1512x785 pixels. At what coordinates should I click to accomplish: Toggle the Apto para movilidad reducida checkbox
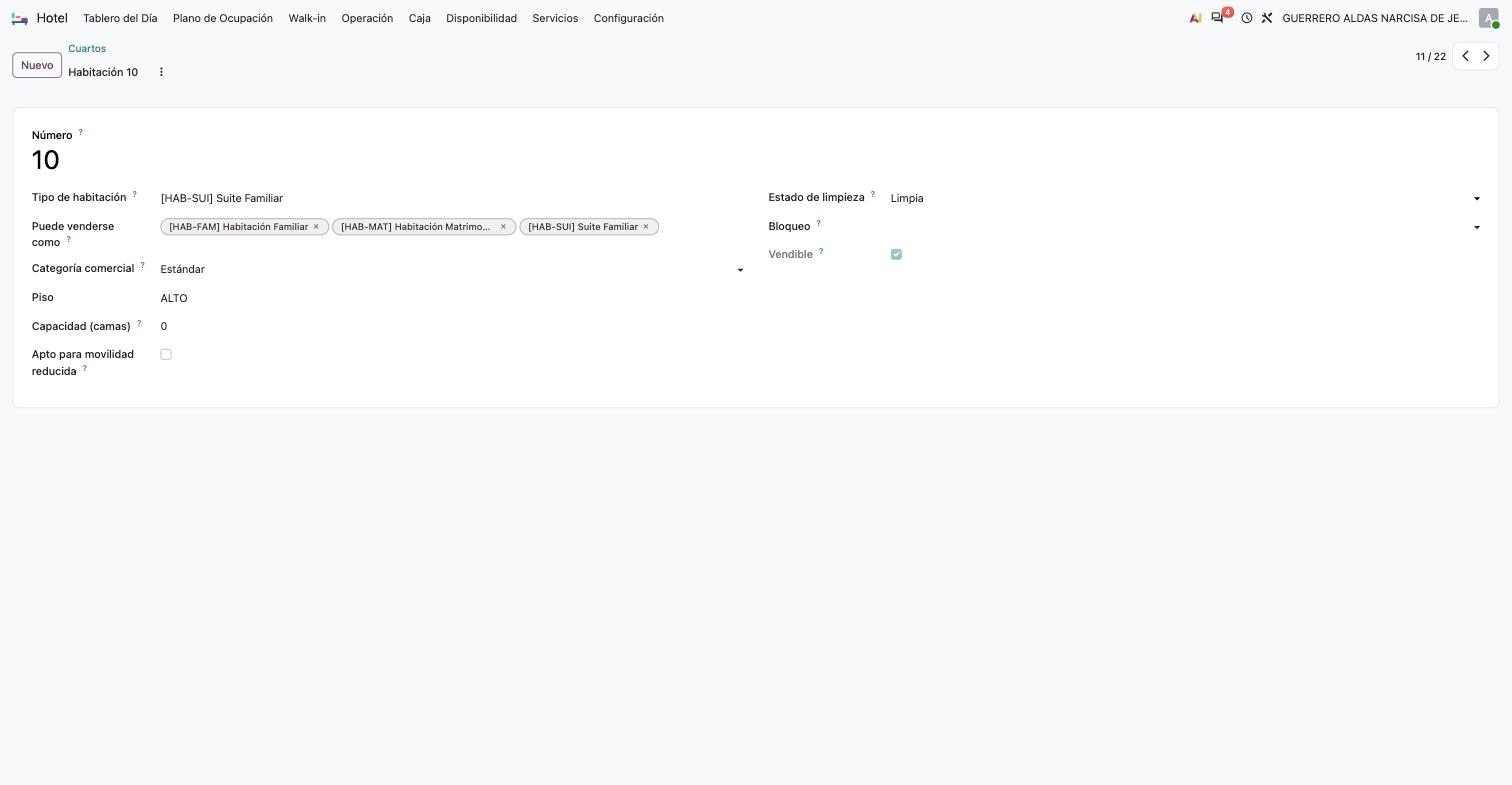(x=166, y=354)
